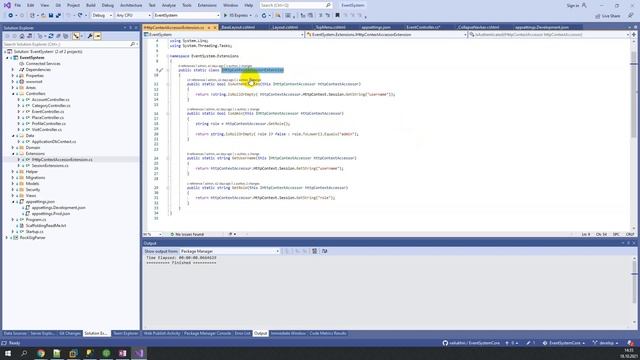The width and height of the screenshot is (640, 360).
Task: Click the Save All toolbar icon
Action: point(58,16)
